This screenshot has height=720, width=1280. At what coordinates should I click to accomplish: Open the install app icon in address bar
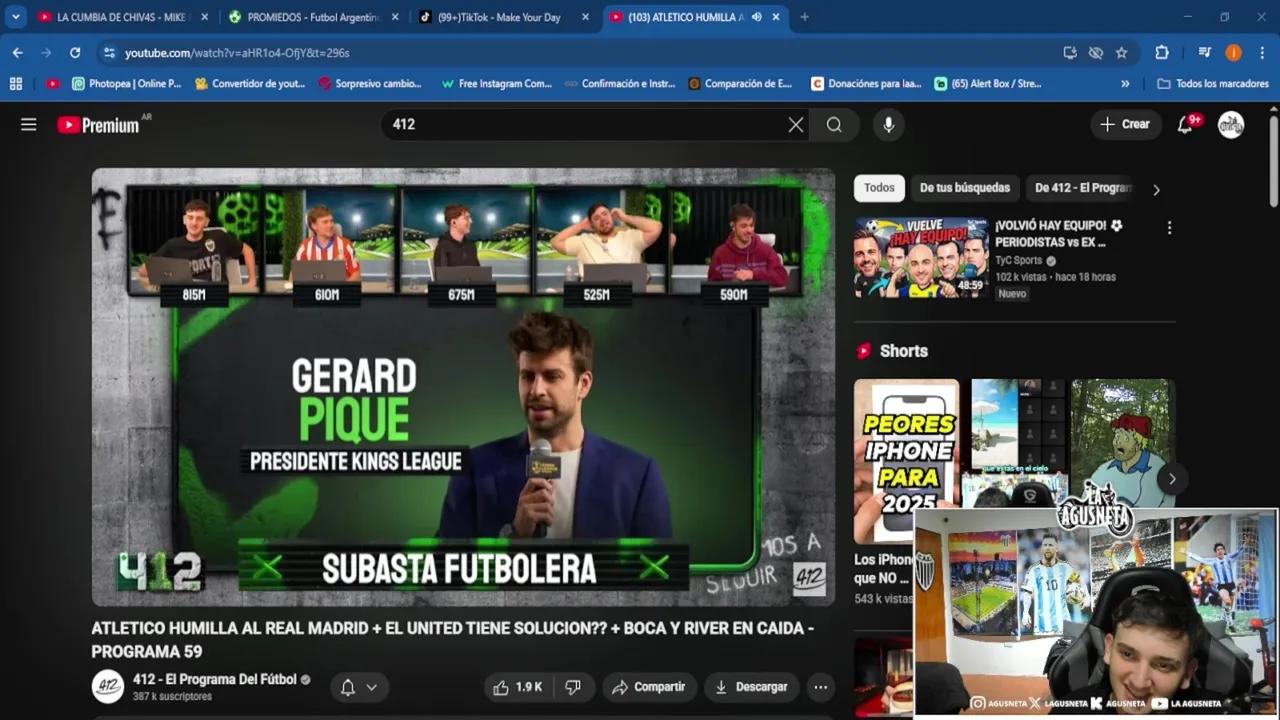point(1070,52)
